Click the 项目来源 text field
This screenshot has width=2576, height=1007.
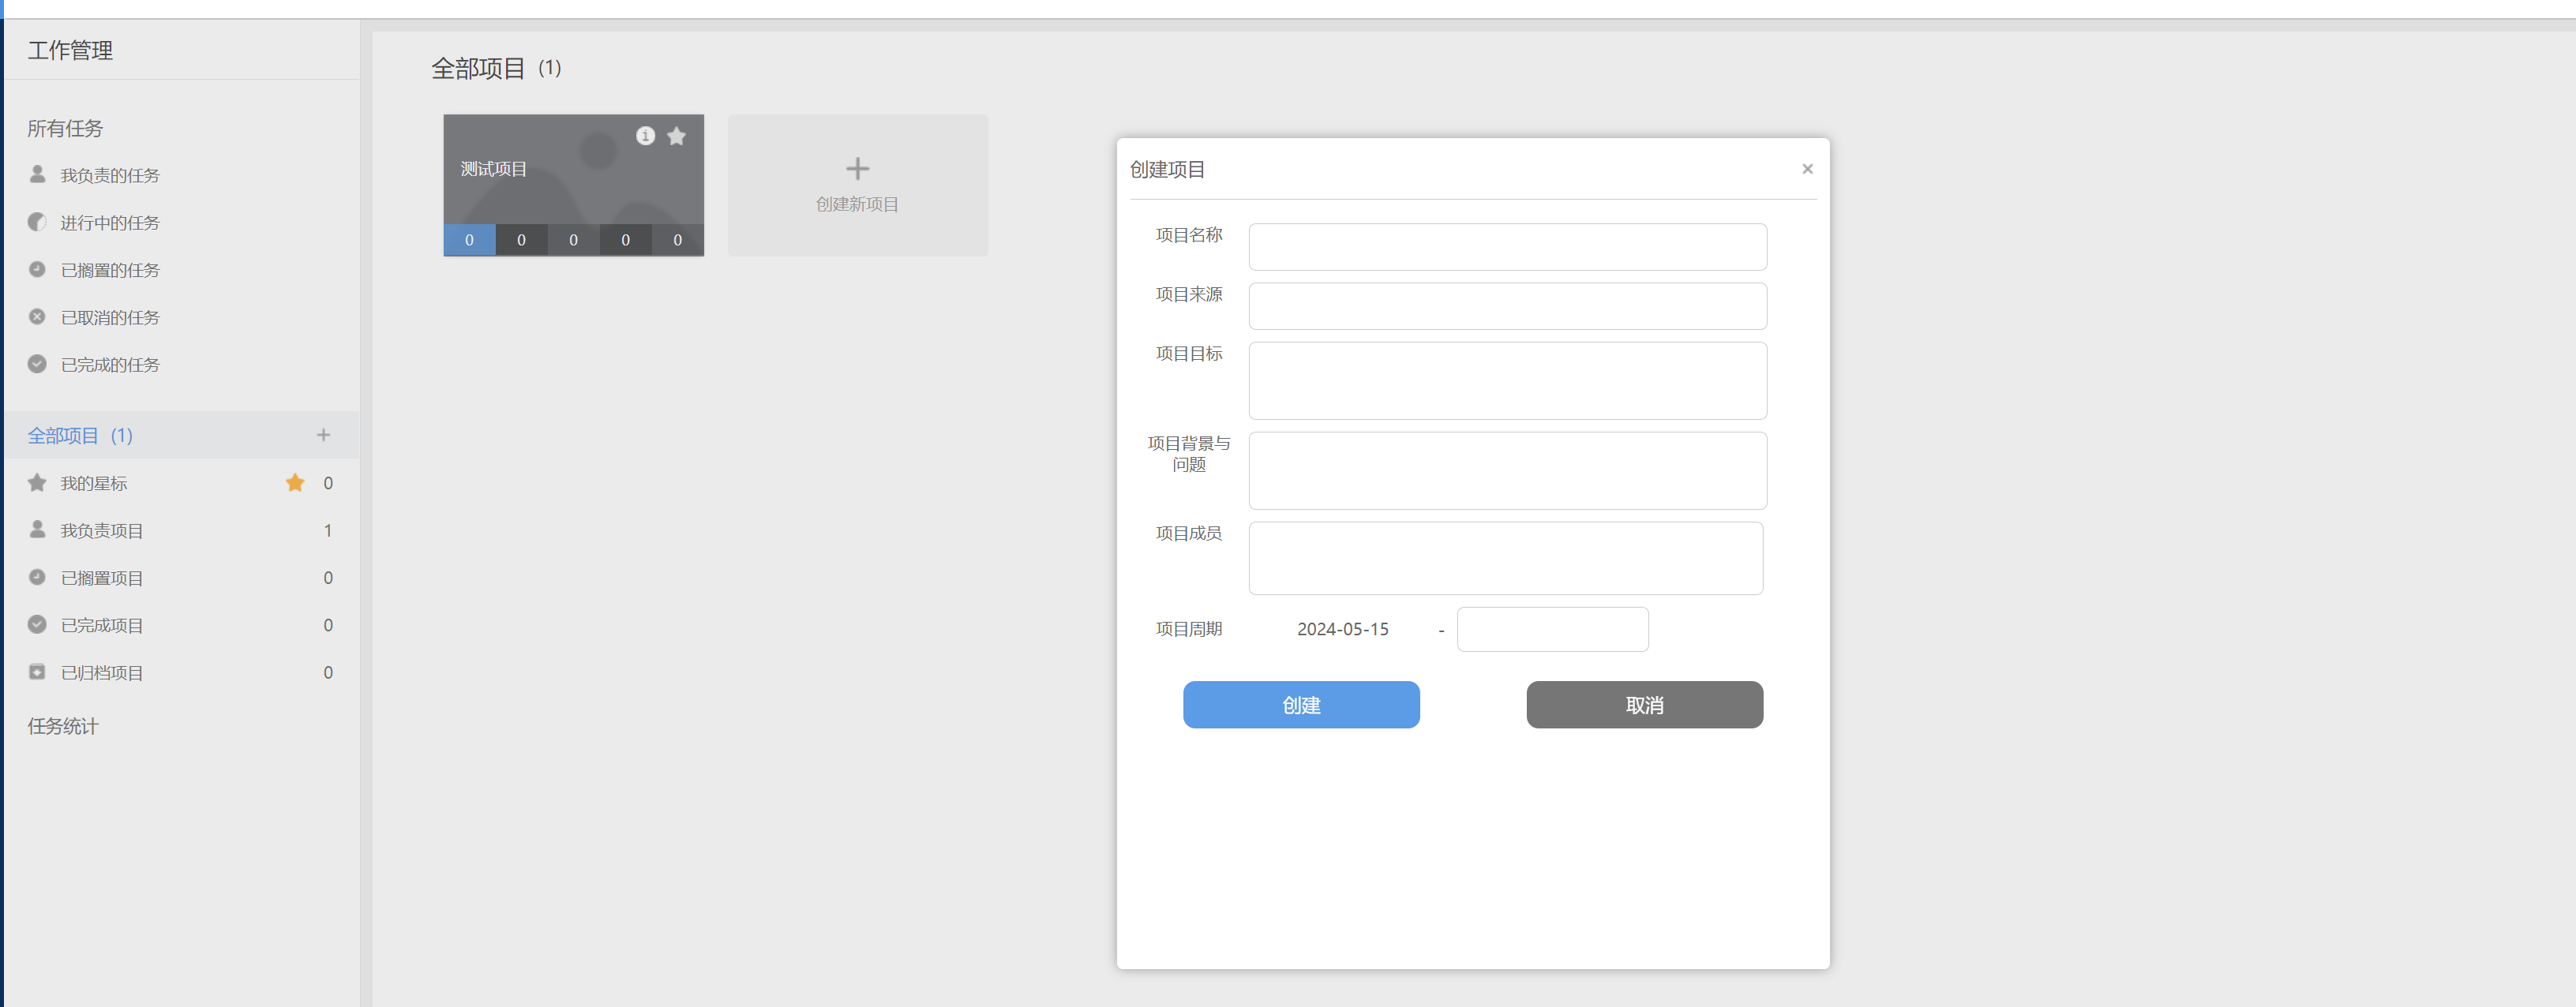(x=1507, y=306)
